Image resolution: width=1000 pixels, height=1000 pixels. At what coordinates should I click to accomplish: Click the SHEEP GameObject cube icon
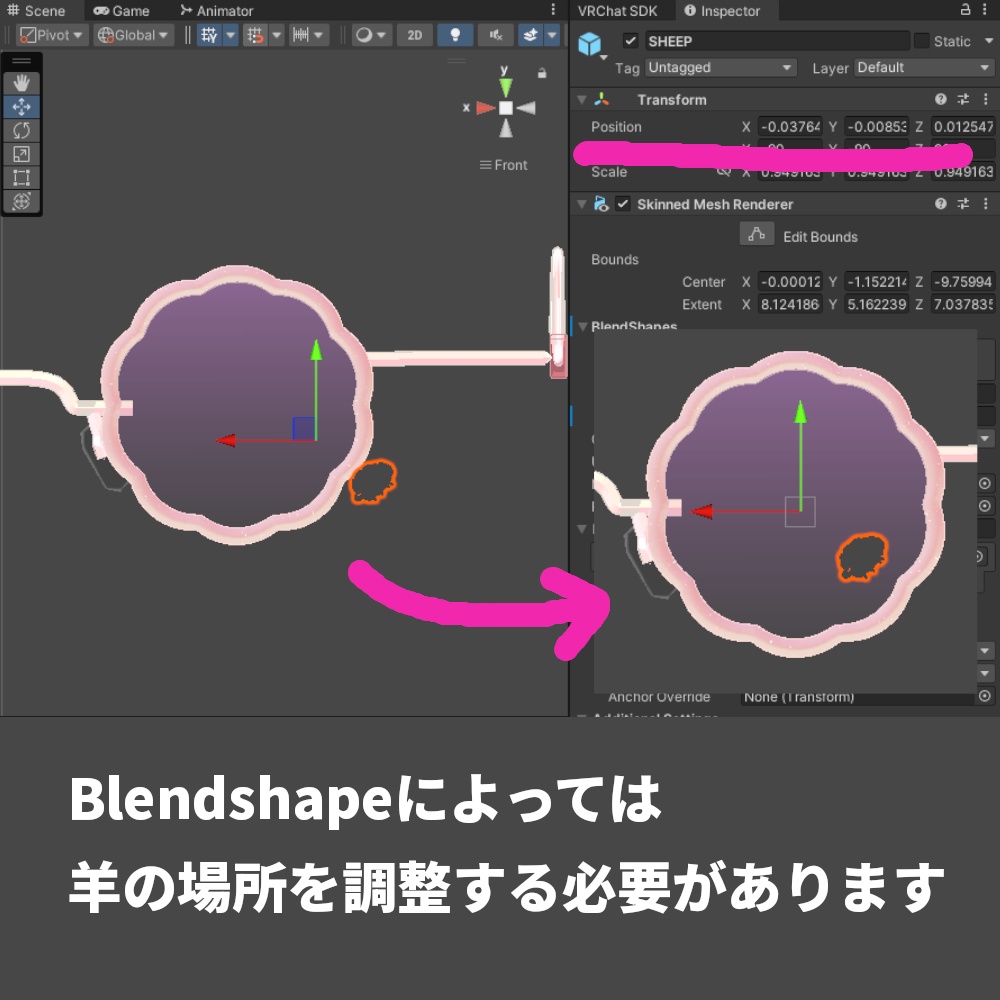click(589, 44)
